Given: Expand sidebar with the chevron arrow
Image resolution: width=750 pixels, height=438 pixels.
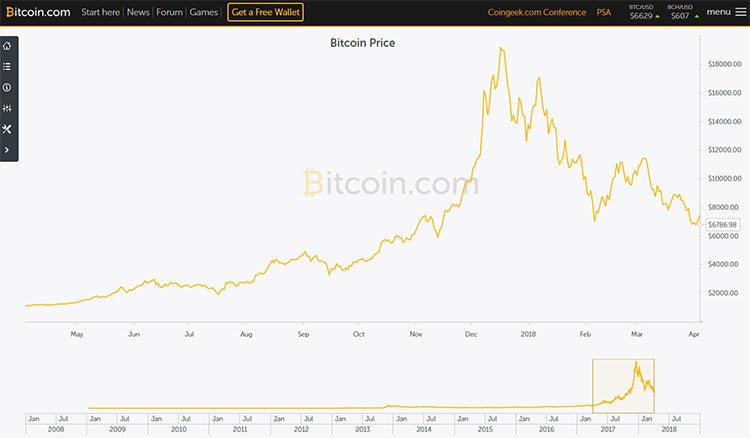Looking at the screenshot, I should click(x=7, y=150).
